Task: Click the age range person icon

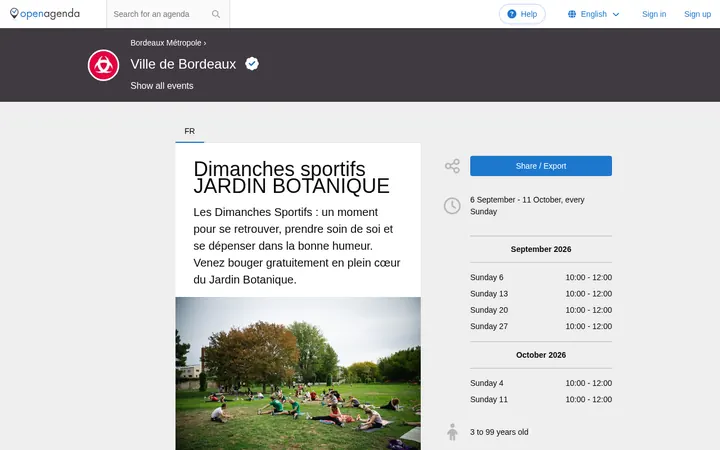Action: tap(452, 432)
